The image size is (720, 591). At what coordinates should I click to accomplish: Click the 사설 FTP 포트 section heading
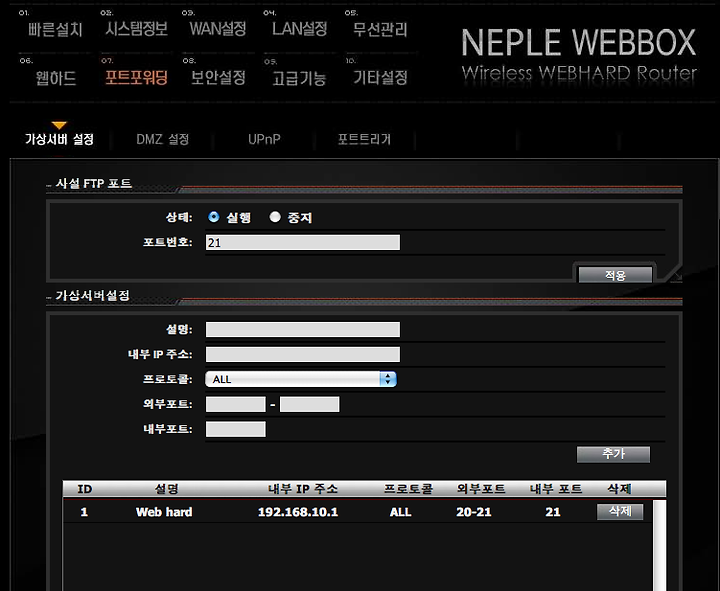(94, 183)
